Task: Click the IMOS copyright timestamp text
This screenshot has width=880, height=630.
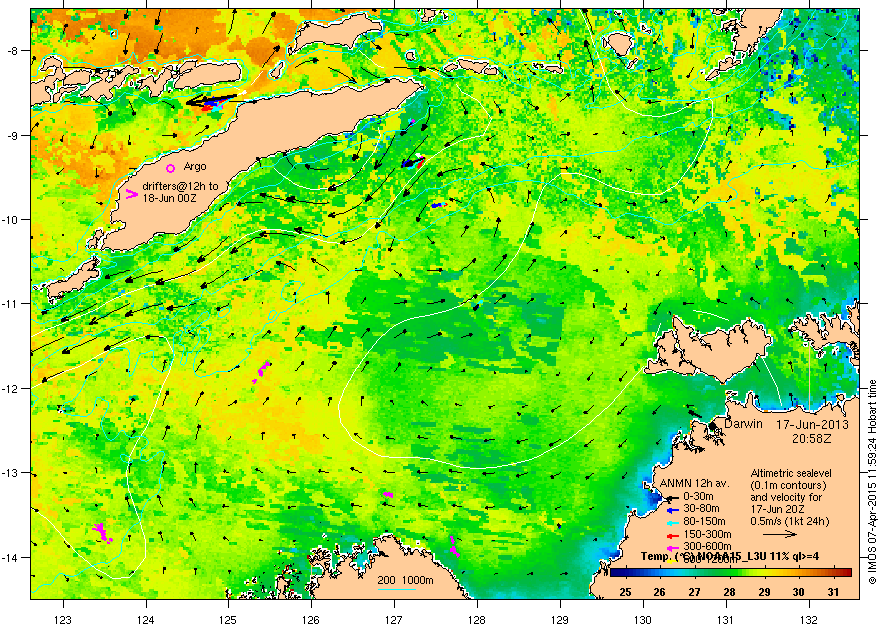Action: pyautogui.click(x=872, y=482)
